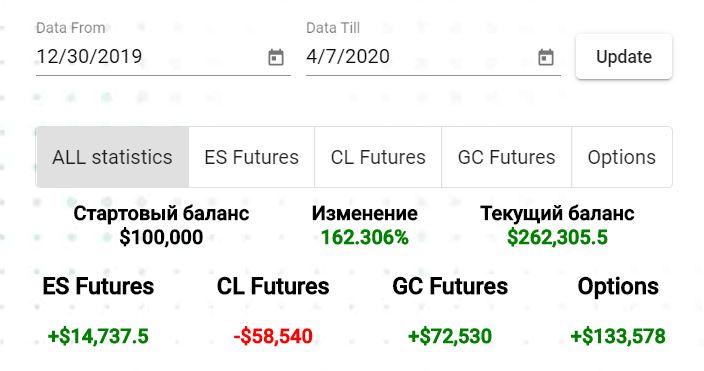The width and height of the screenshot is (704, 371).
Task: Click the Текущий баланс label
Action: click(x=557, y=213)
